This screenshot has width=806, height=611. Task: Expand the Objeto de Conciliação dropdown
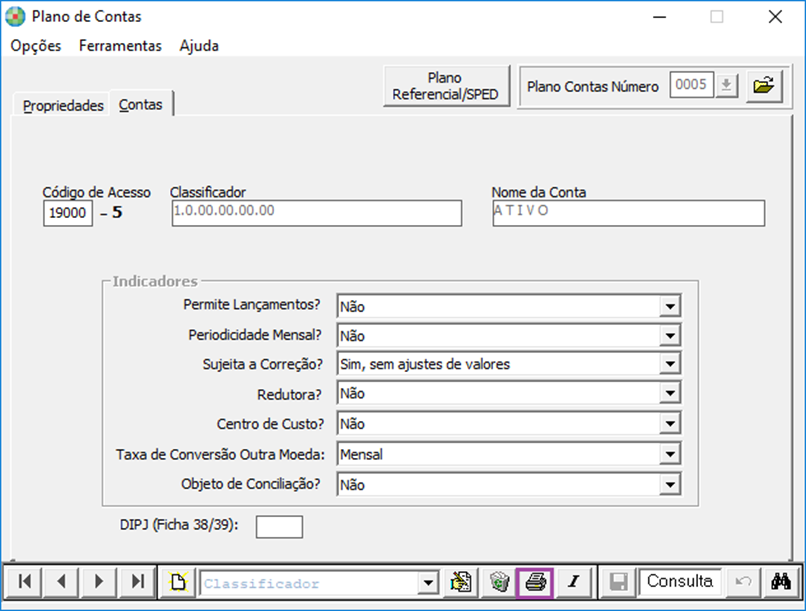[x=670, y=485]
